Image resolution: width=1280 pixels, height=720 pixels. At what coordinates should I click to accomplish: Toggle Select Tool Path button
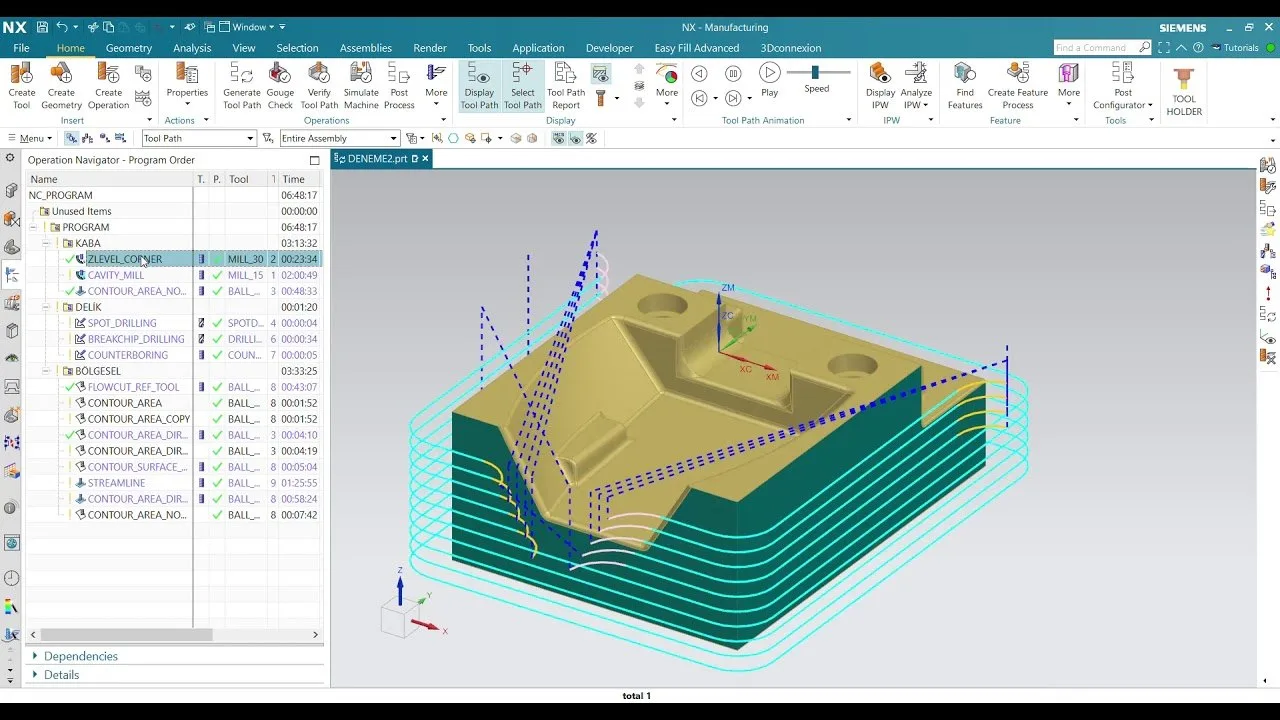(x=522, y=85)
